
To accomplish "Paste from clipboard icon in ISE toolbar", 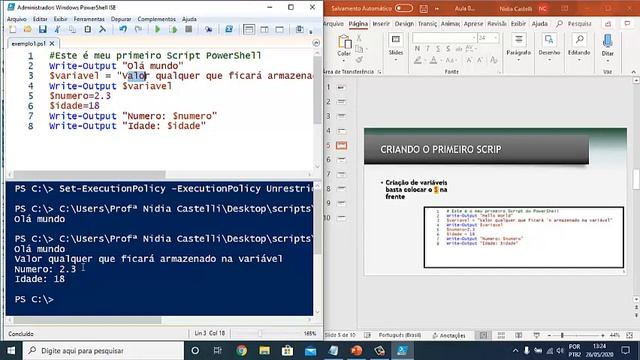I will (x=87, y=29).
